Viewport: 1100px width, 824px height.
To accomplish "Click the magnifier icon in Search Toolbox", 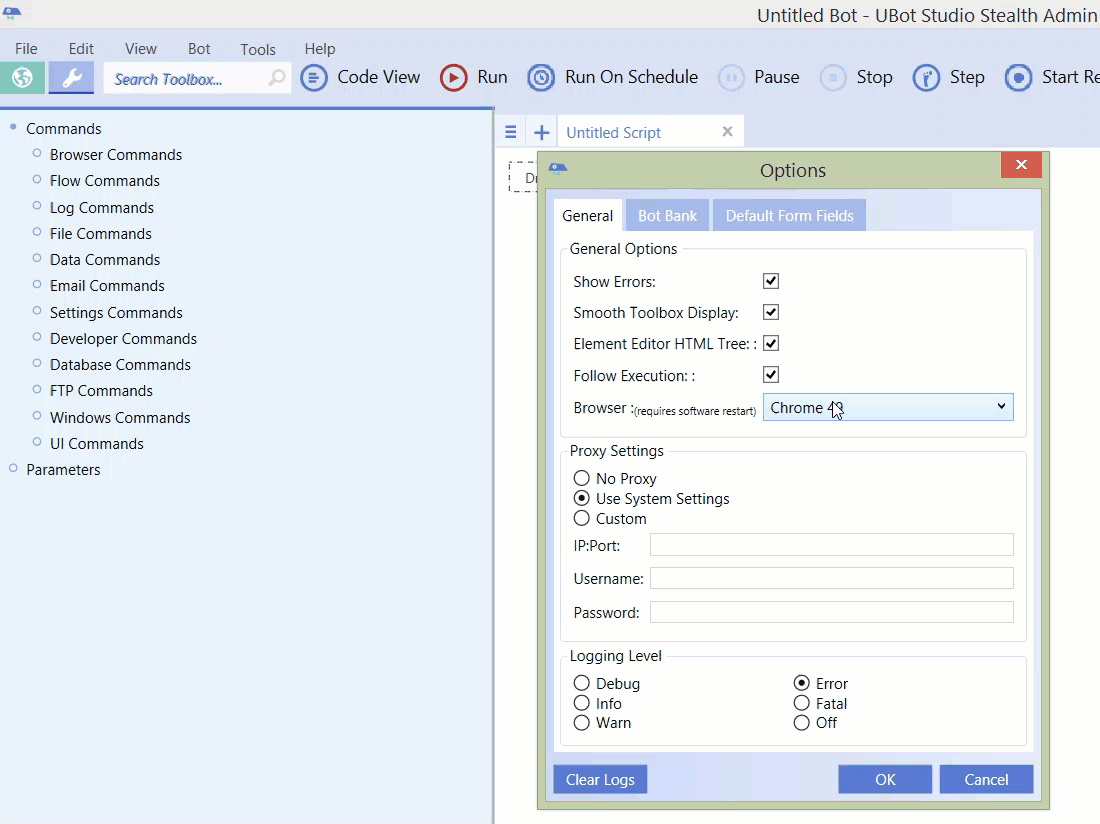I will (x=277, y=77).
